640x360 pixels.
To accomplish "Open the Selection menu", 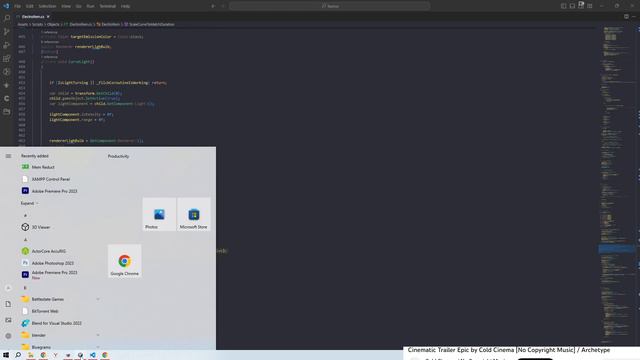I will pos(47,6).
